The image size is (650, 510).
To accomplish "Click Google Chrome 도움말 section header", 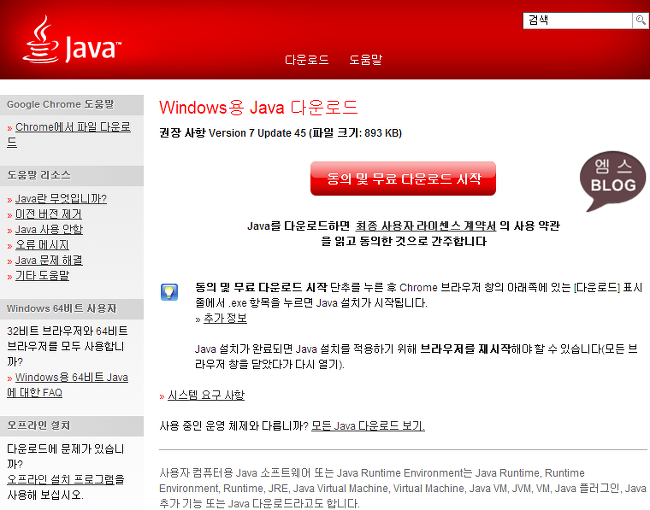I will pos(72,104).
